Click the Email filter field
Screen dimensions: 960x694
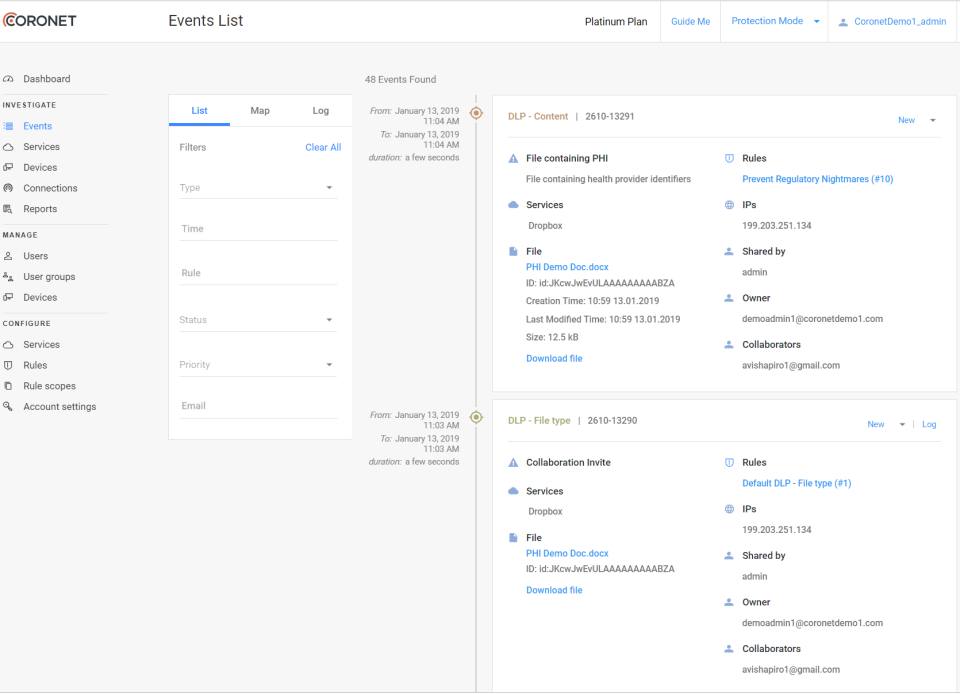tap(258, 406)
